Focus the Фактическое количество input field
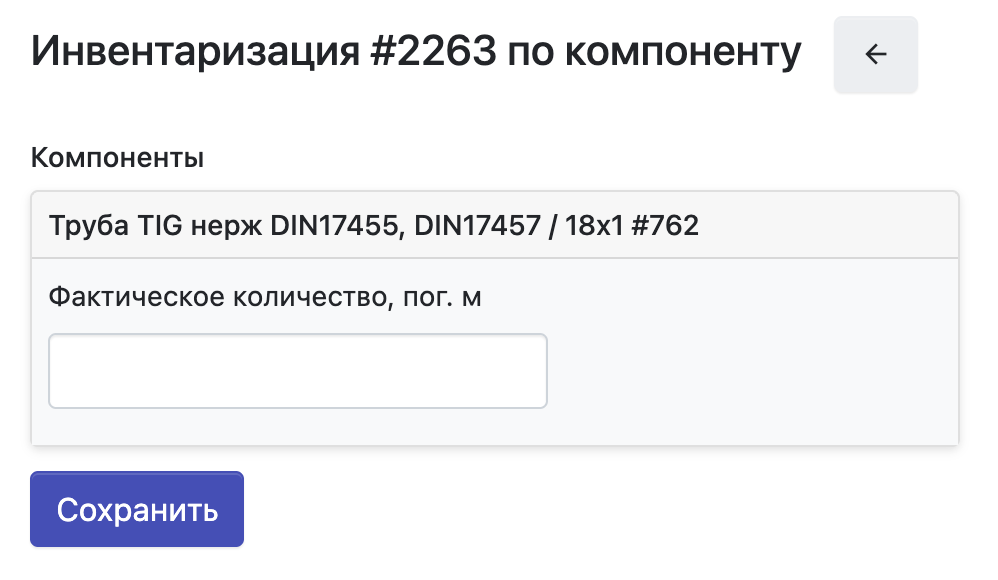Screen dimensions: 998x580 298,371
